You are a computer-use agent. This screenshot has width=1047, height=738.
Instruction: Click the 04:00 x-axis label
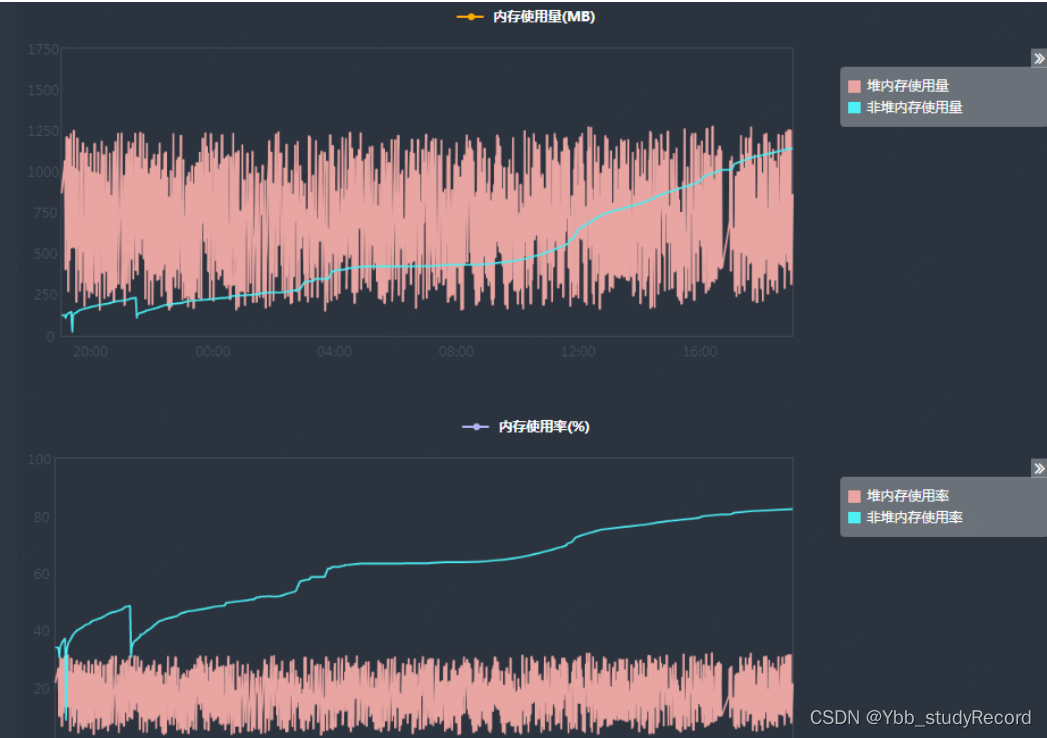pos(334,351)
